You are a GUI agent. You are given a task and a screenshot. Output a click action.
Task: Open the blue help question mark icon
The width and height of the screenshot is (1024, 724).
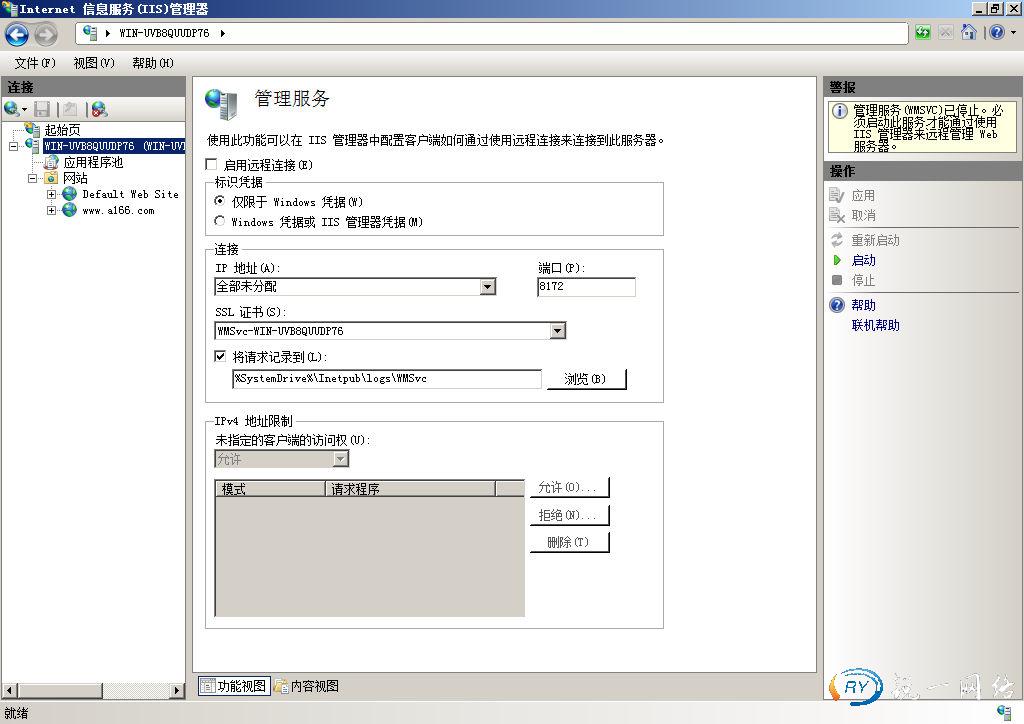pos(995,33)
